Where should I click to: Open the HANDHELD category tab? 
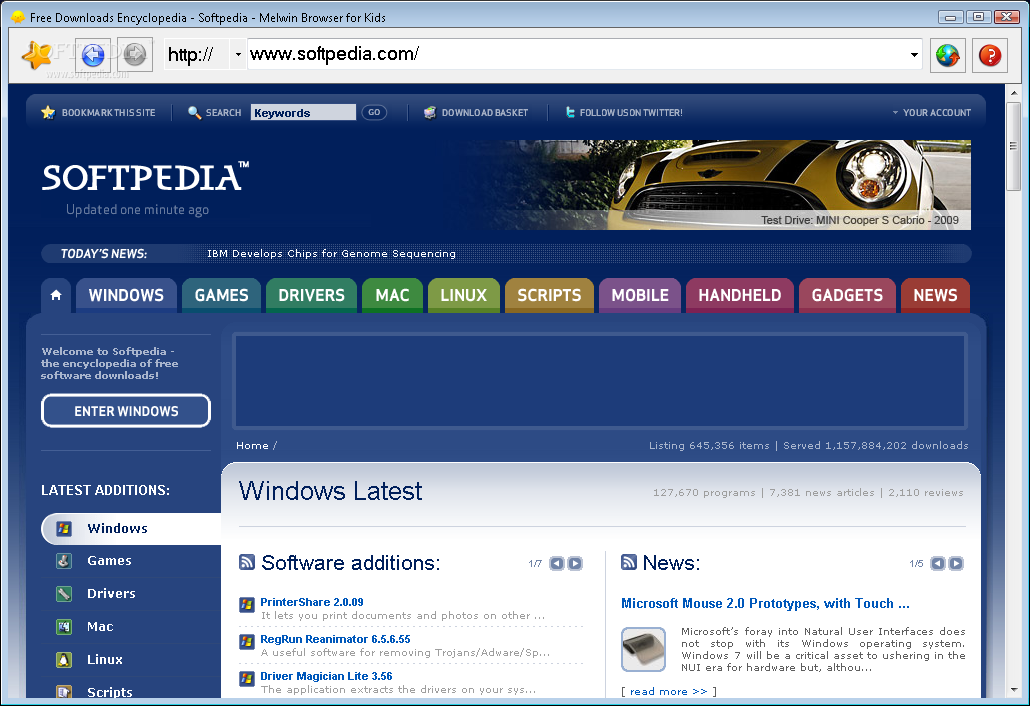[740, 296]
